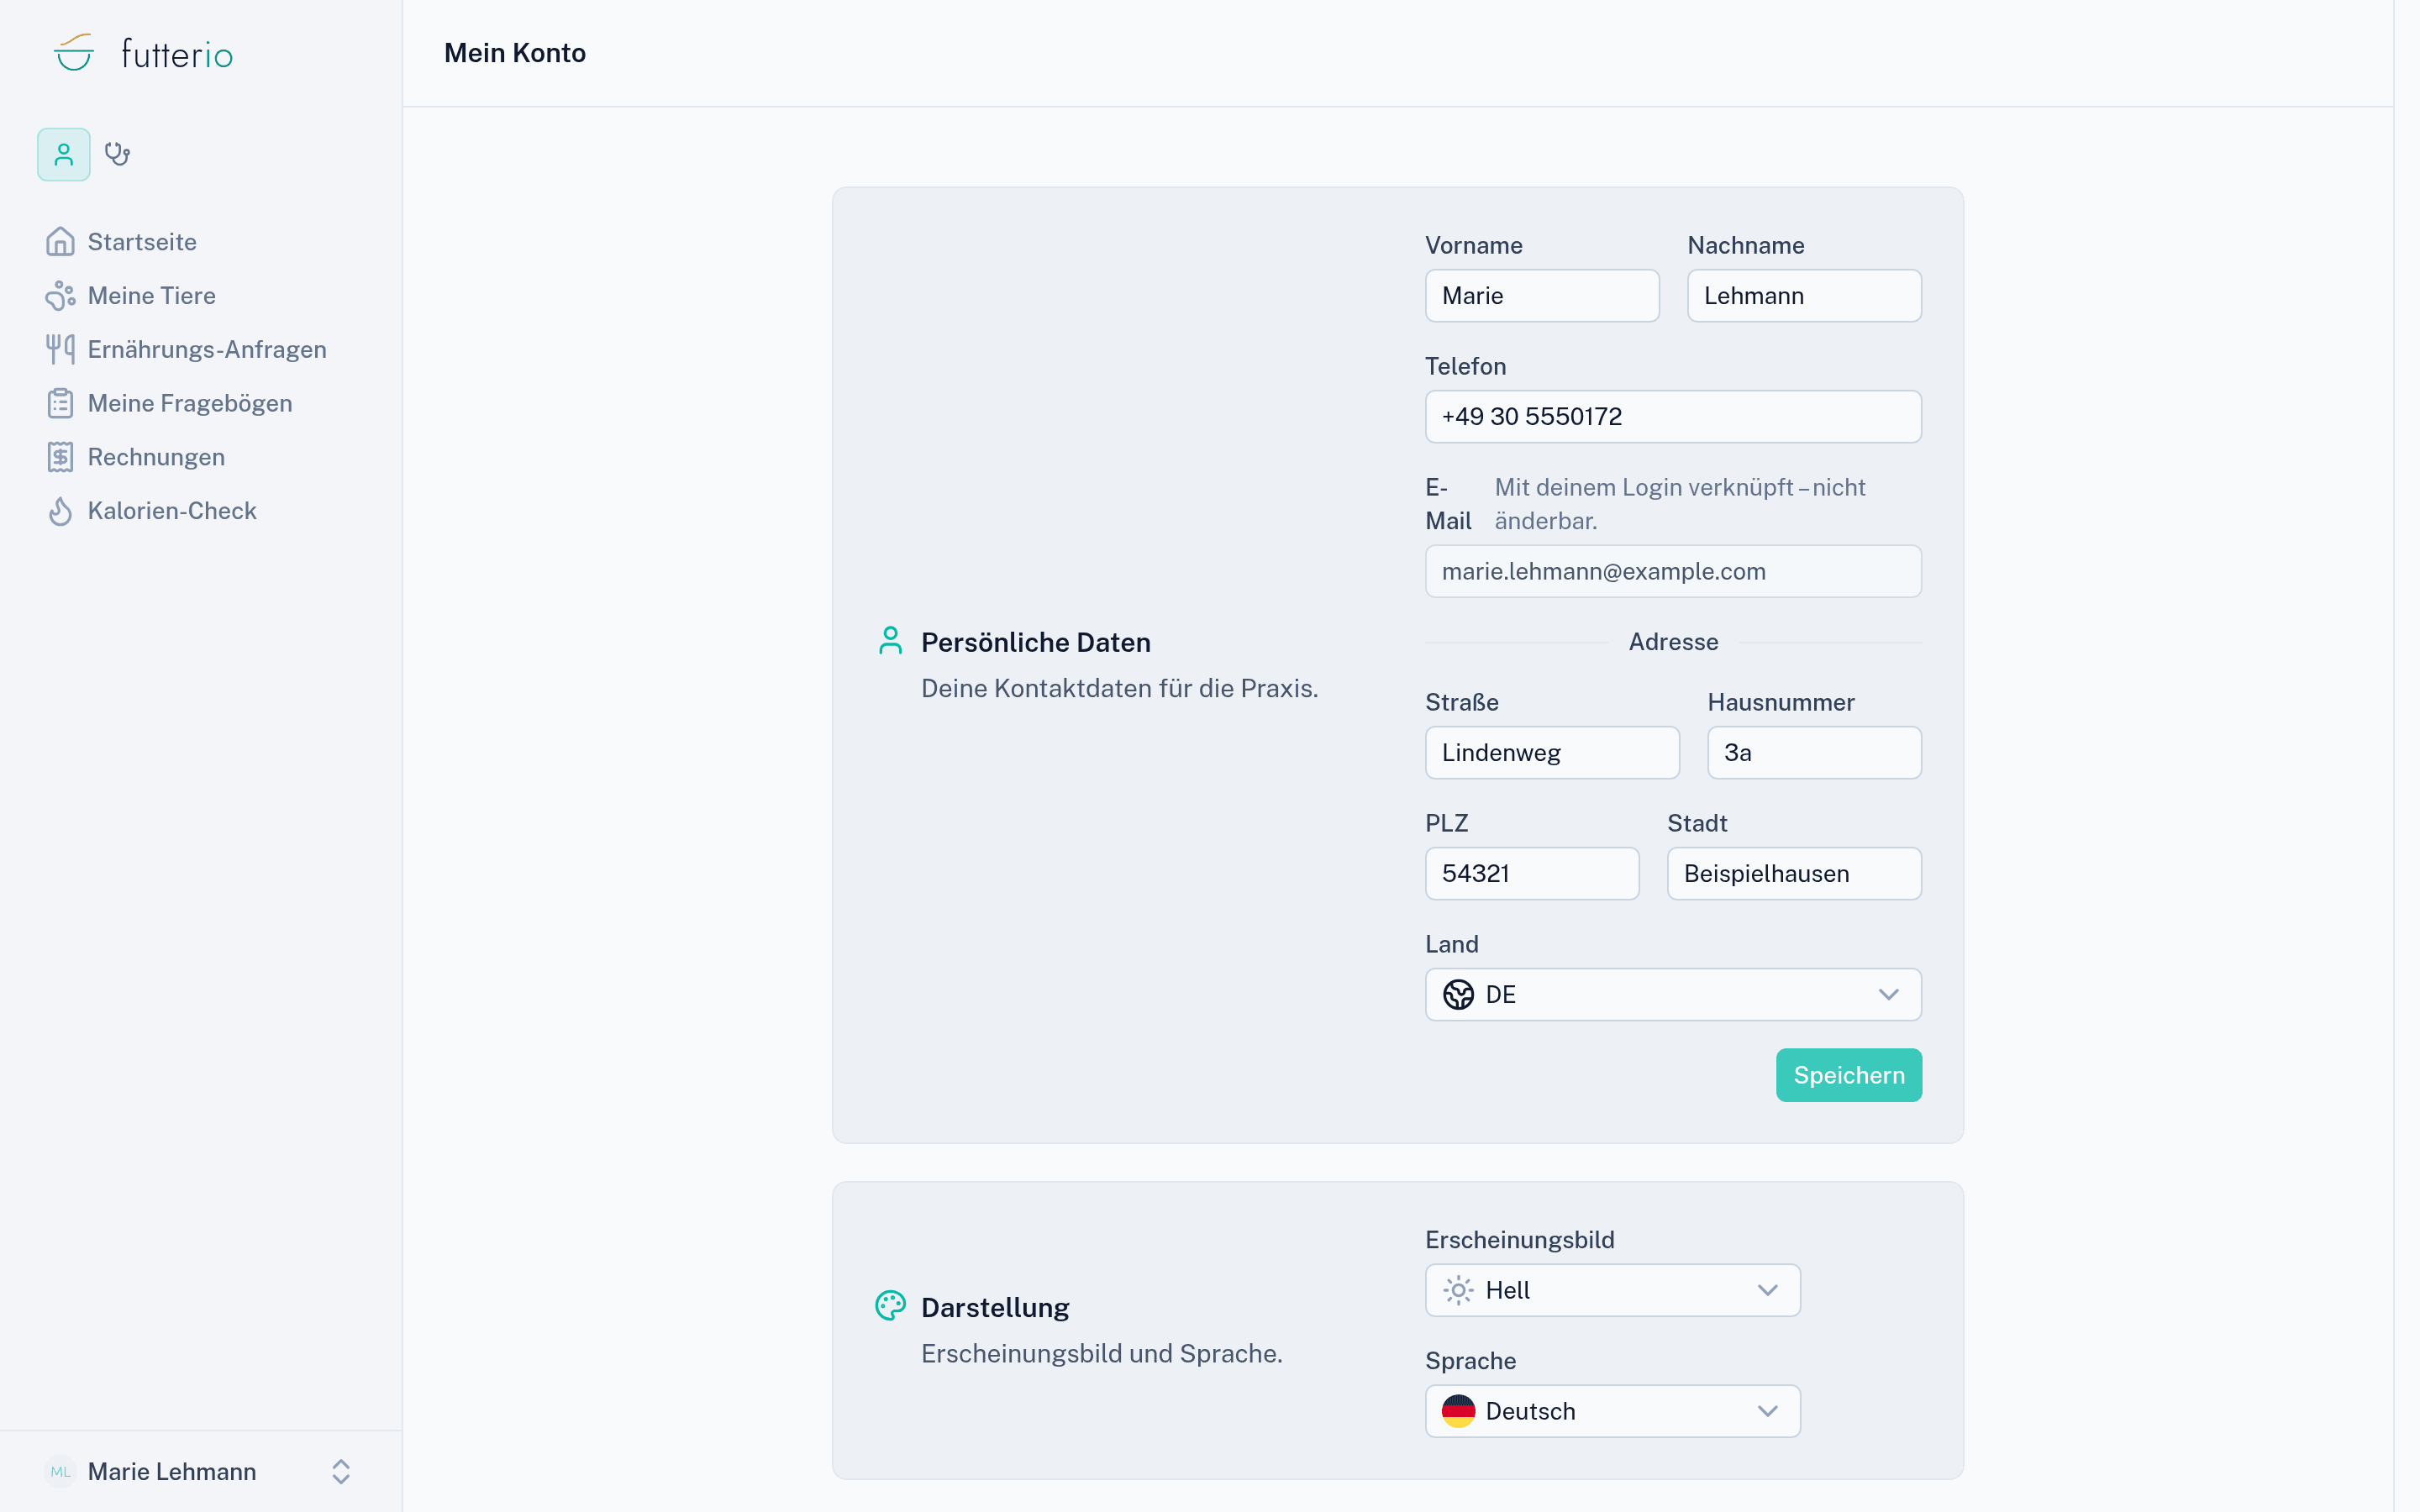2420x1512 pixels.
Task: Click the Stadt input field
Action: pyautogui.click(x=1794, y=874)
